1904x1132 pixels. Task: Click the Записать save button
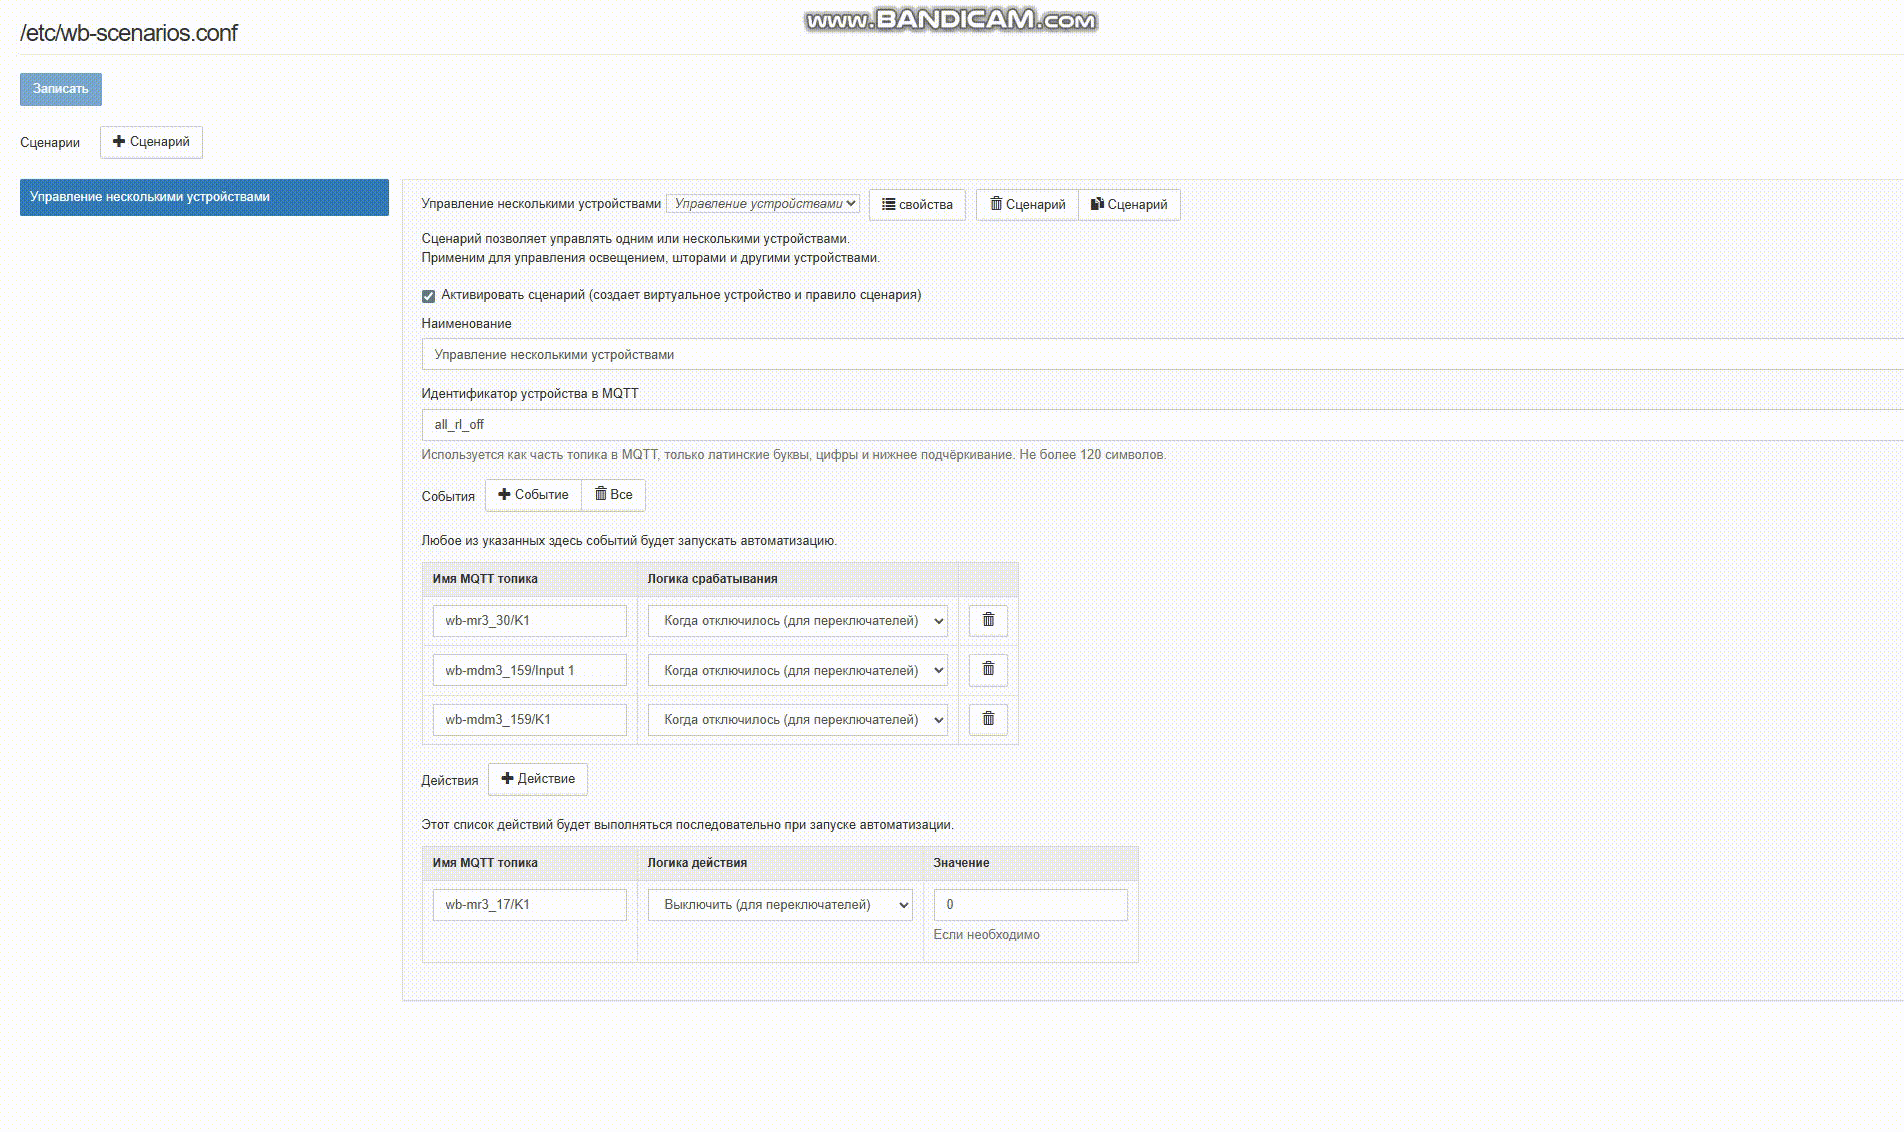click(61, 89)
